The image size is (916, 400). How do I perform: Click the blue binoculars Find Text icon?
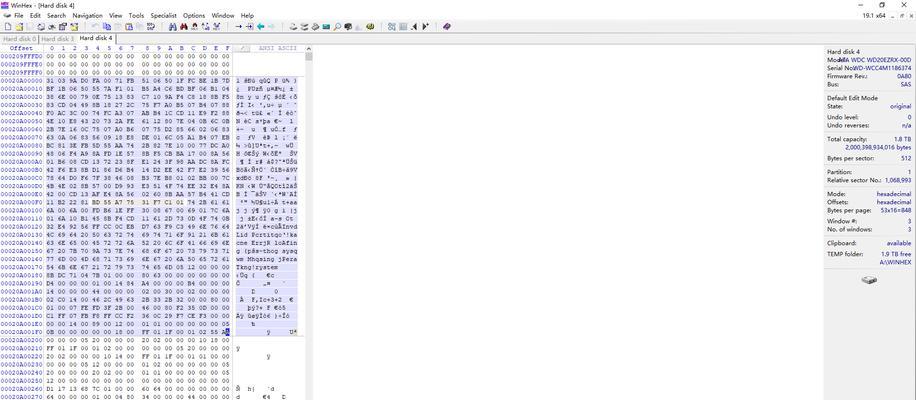click(x=172, y=26)
